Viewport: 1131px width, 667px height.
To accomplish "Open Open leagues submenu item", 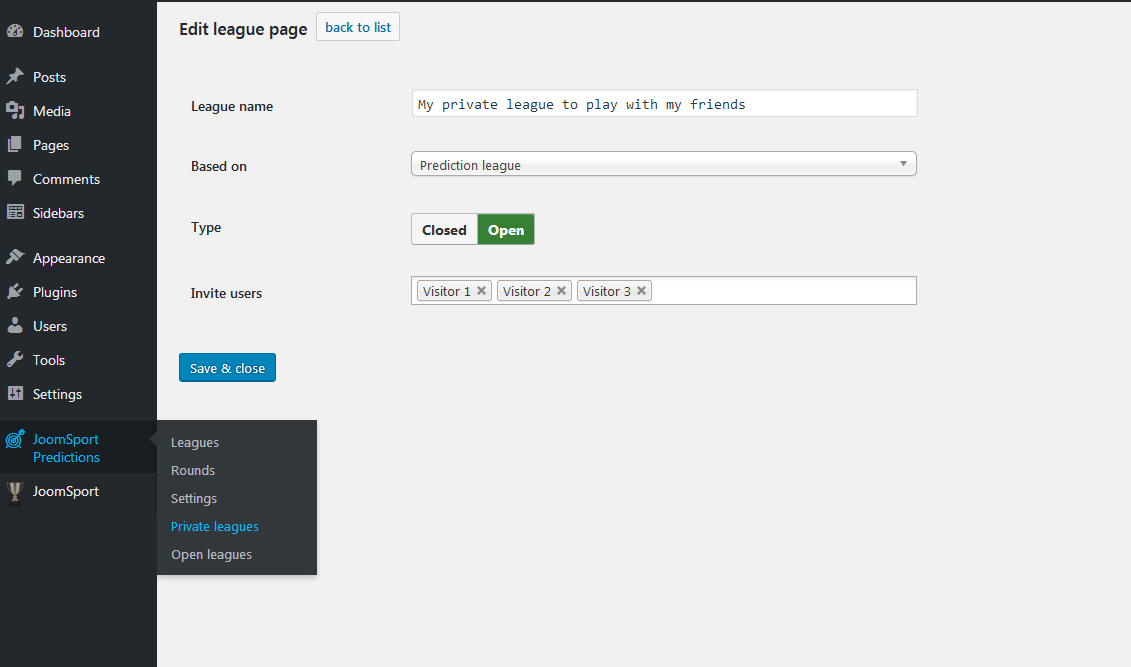I will (x=211, y=555).
